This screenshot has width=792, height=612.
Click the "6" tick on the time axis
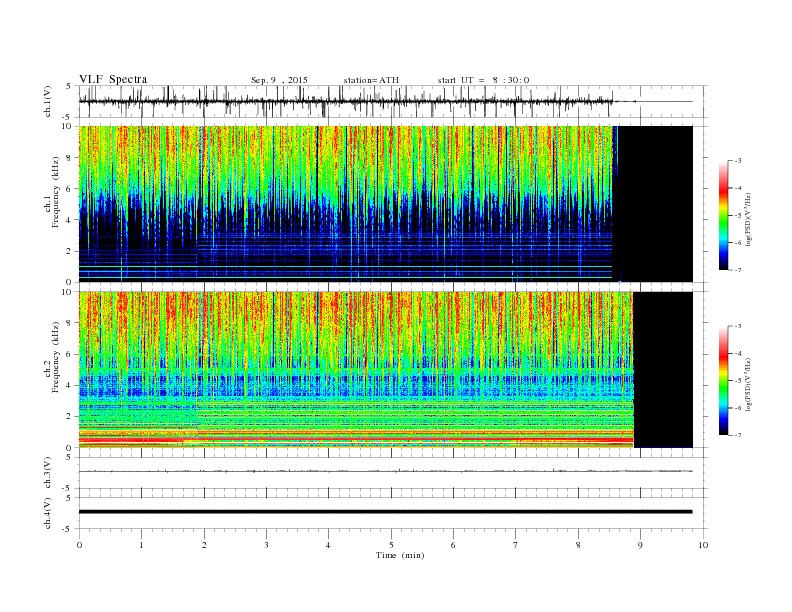tap(453, 545)
